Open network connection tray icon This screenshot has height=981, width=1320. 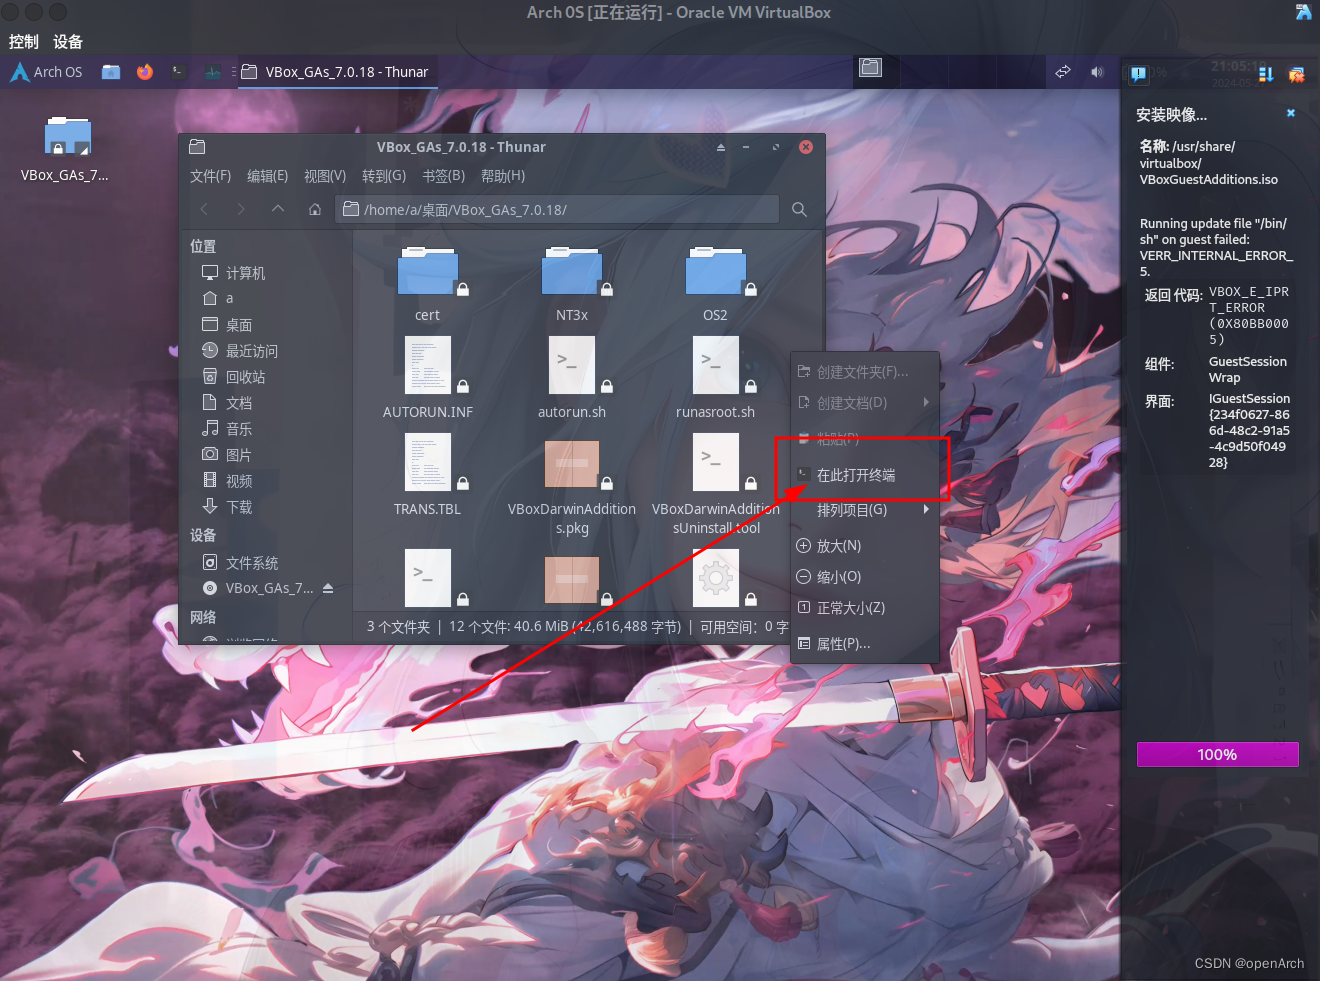(x=1063, y=72)
